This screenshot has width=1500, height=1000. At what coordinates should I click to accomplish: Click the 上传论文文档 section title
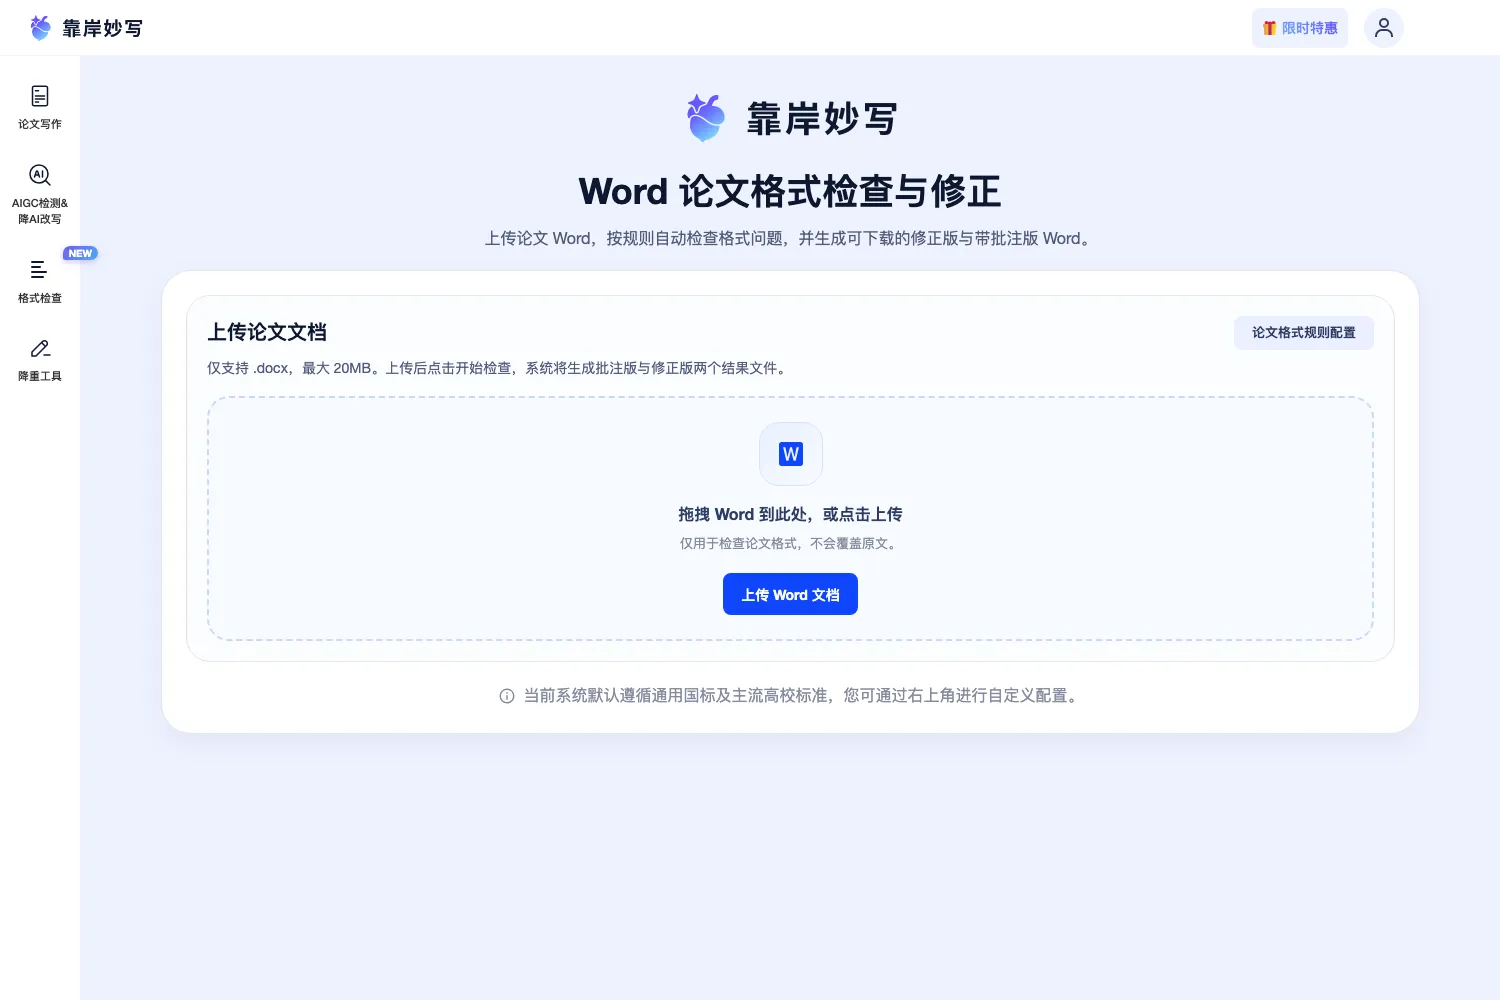tap(267, 332)
